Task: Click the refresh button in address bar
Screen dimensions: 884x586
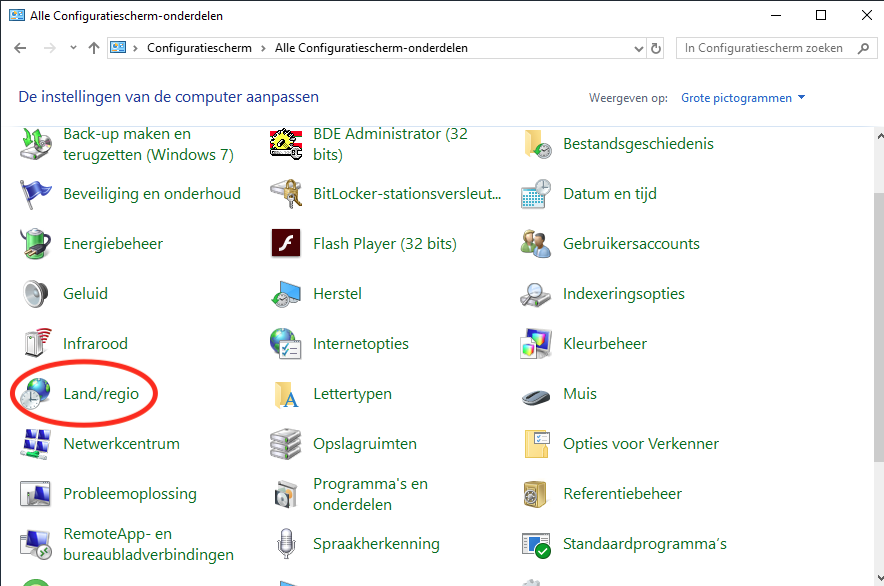Action: coord(656,48)
